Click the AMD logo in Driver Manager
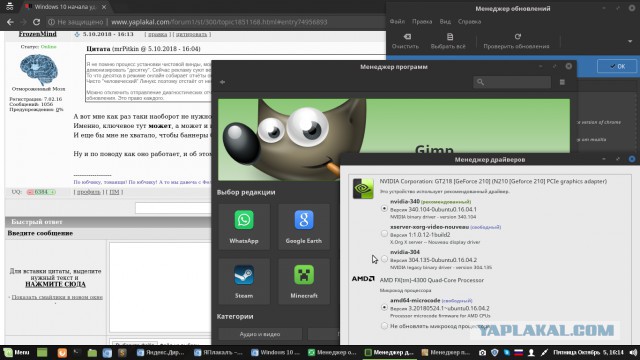The height and width of the screenshot is (360, 640). click(363, 279)
